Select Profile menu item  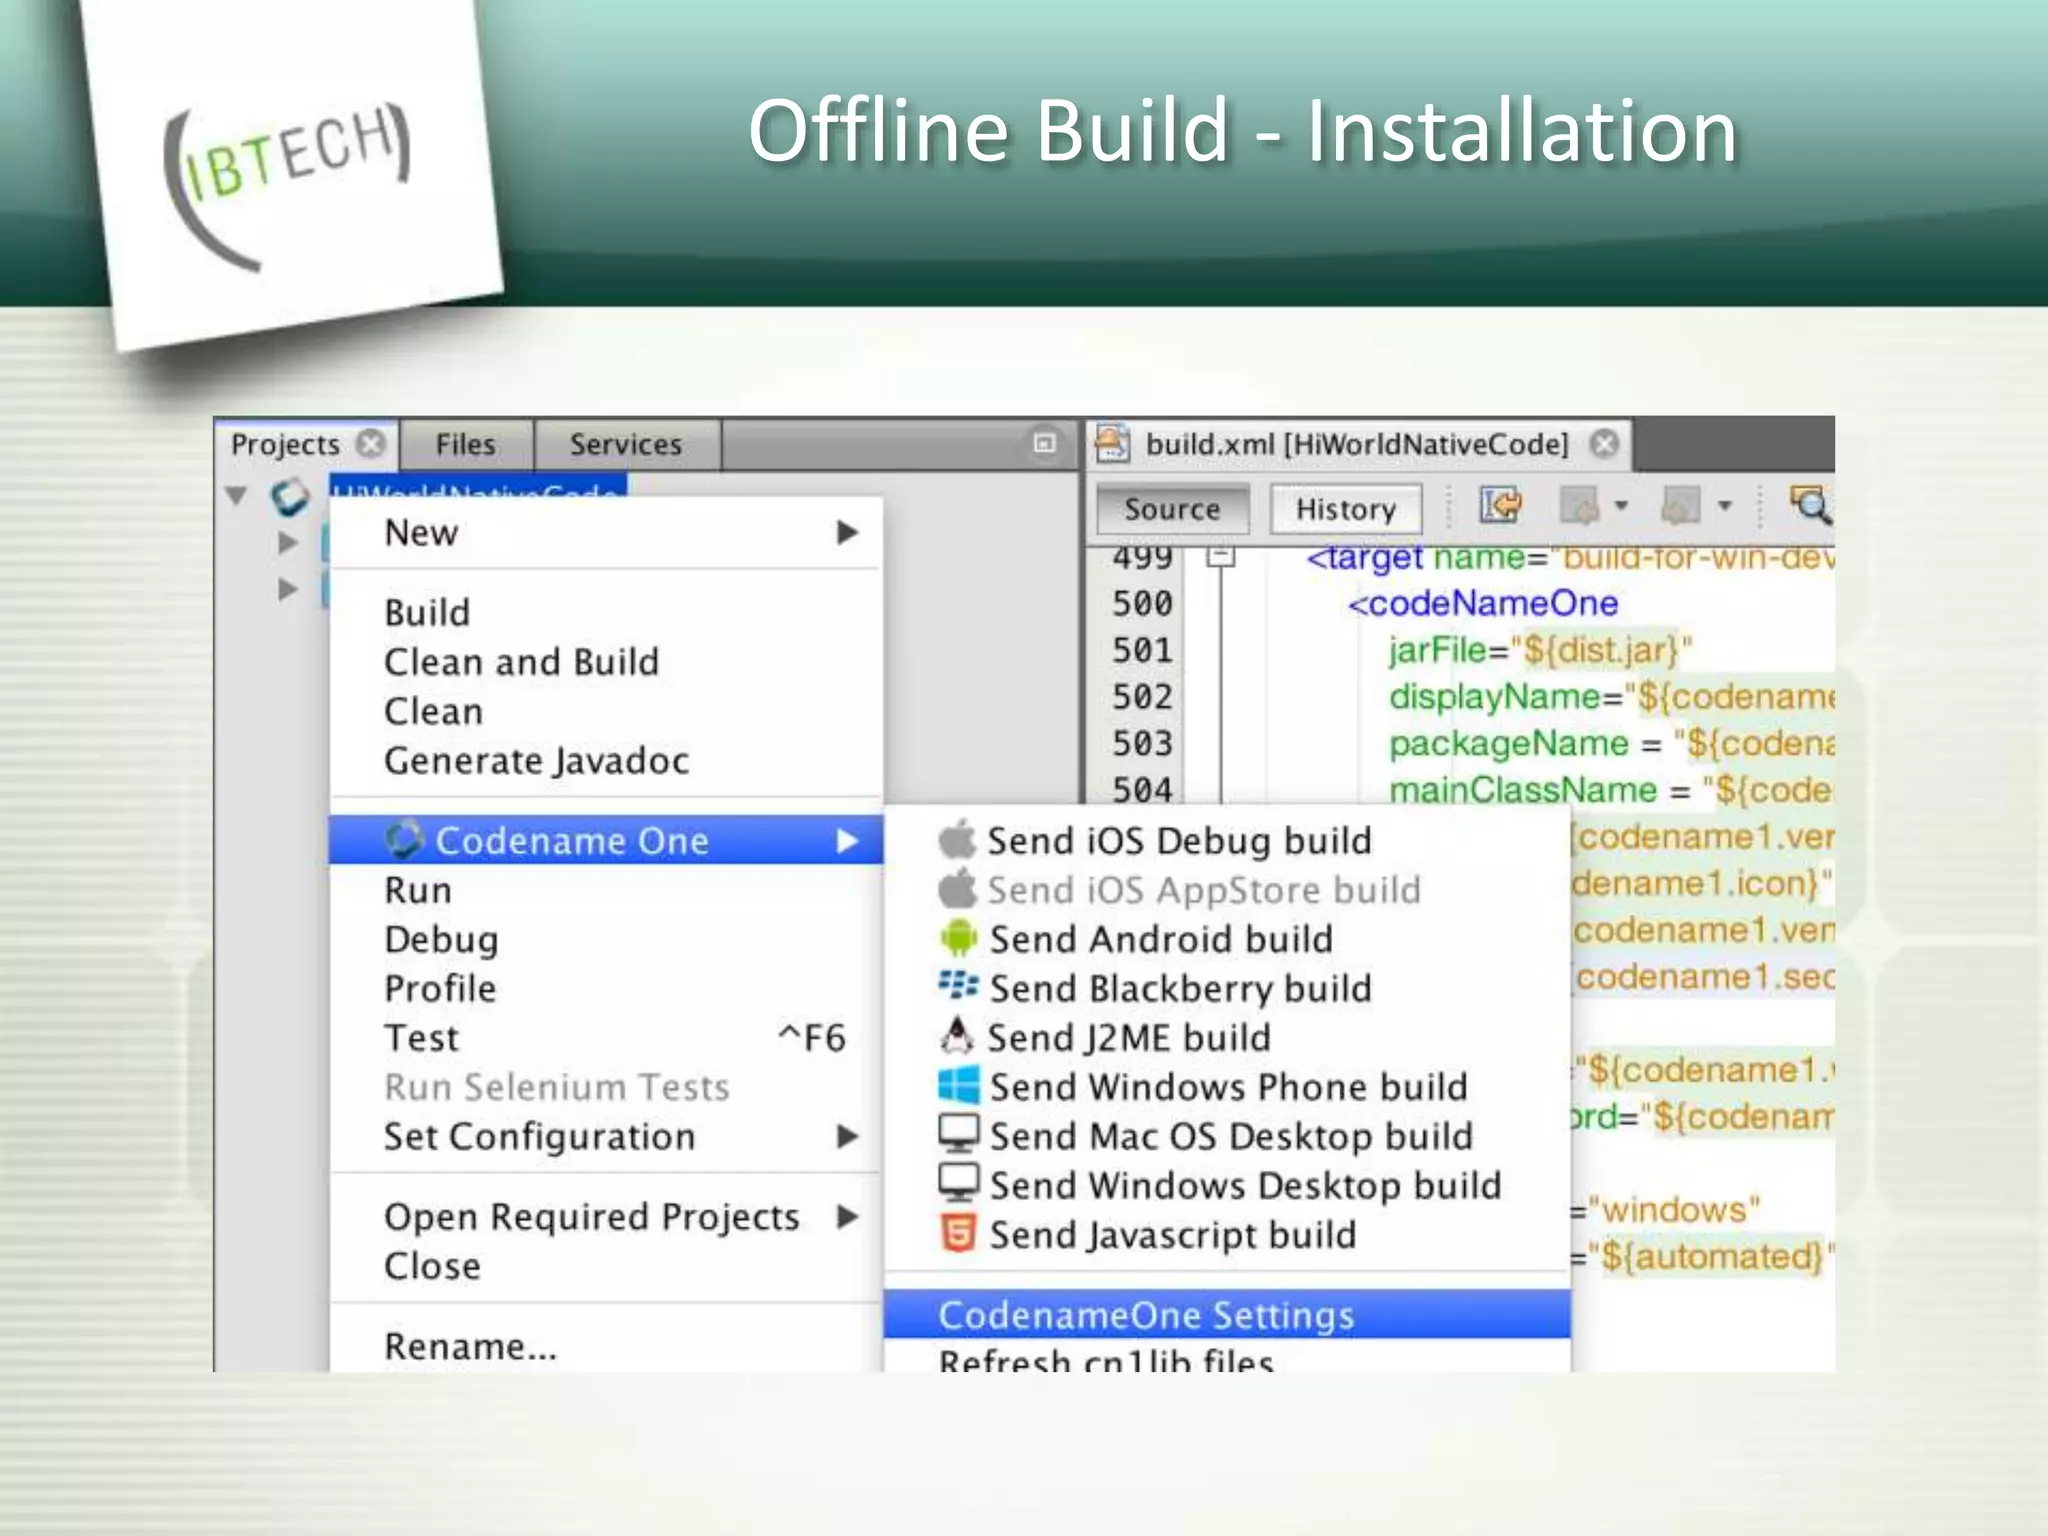(606, 988)
